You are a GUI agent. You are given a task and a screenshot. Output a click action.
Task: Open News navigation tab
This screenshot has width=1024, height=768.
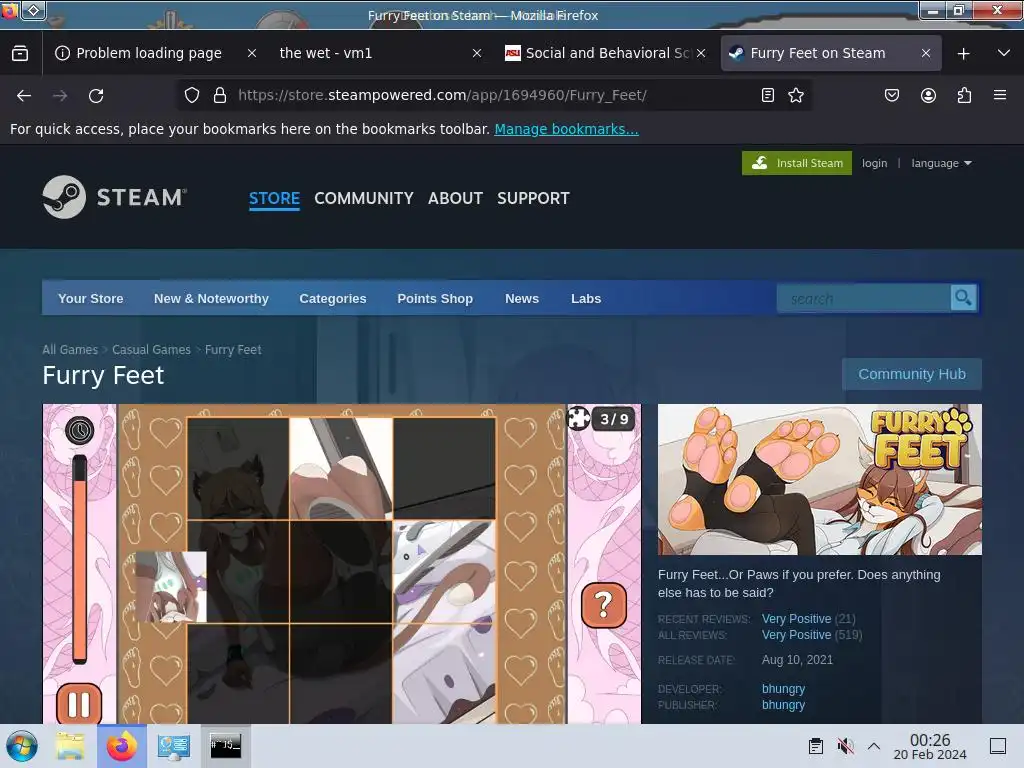(522, 298)
